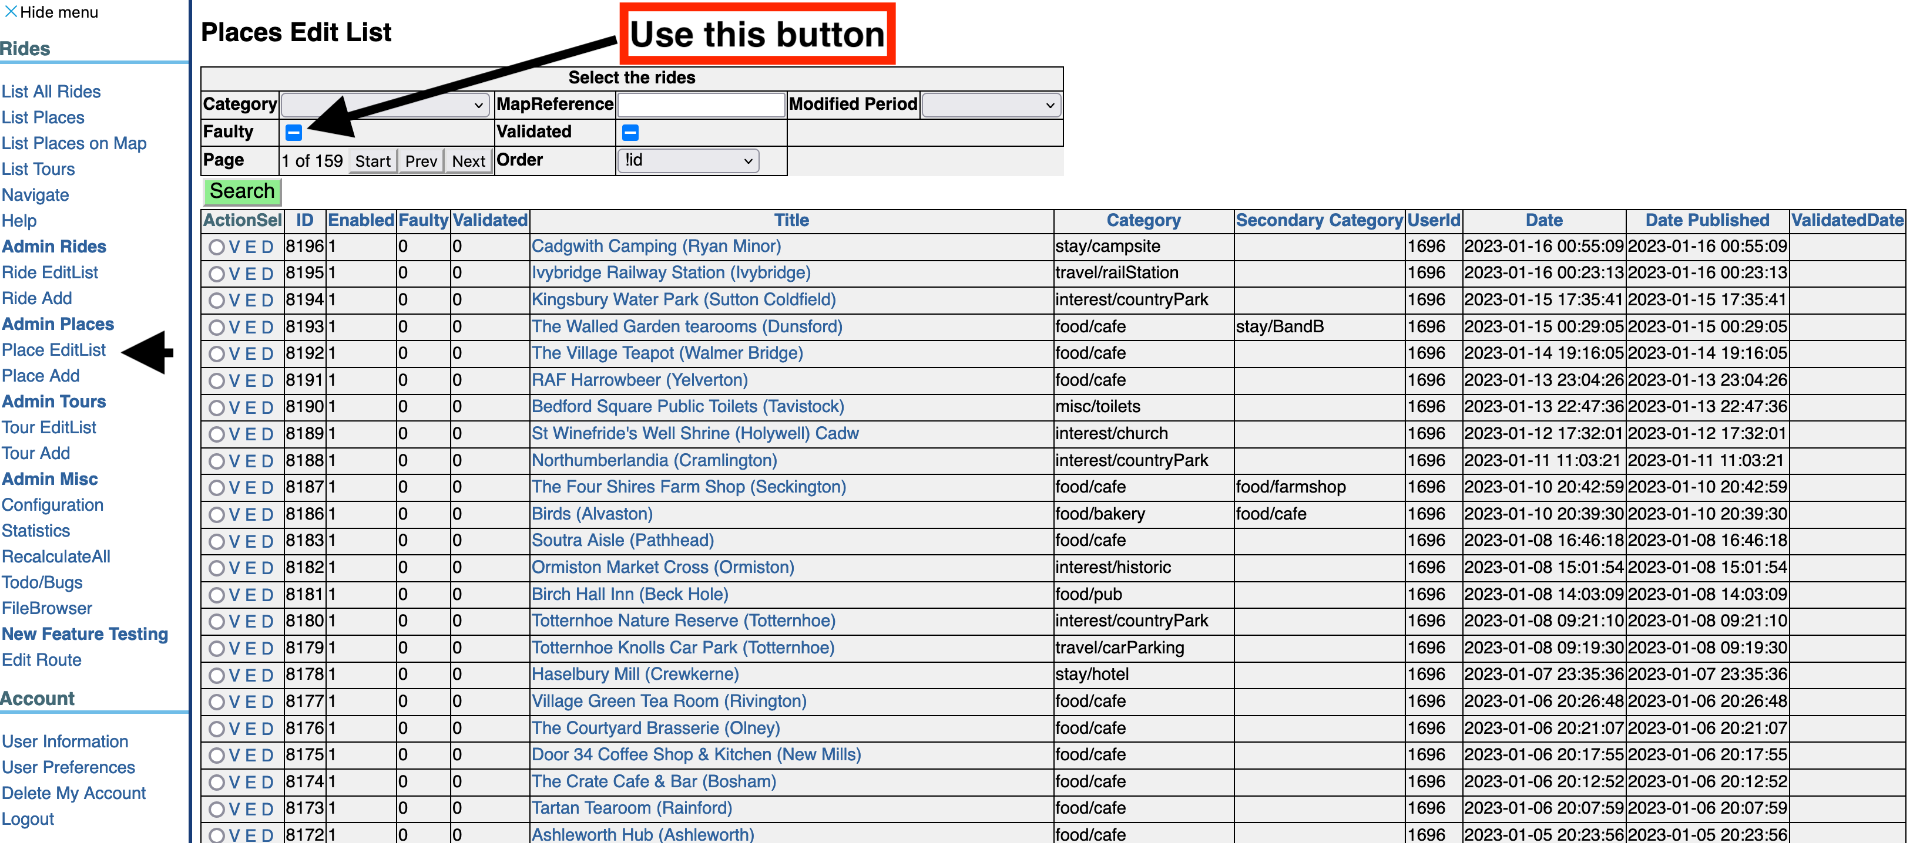This screenshot has width=1920, height=843.
Task: Open Place EditList in the sidebar menu
Action: click(54, 350)
